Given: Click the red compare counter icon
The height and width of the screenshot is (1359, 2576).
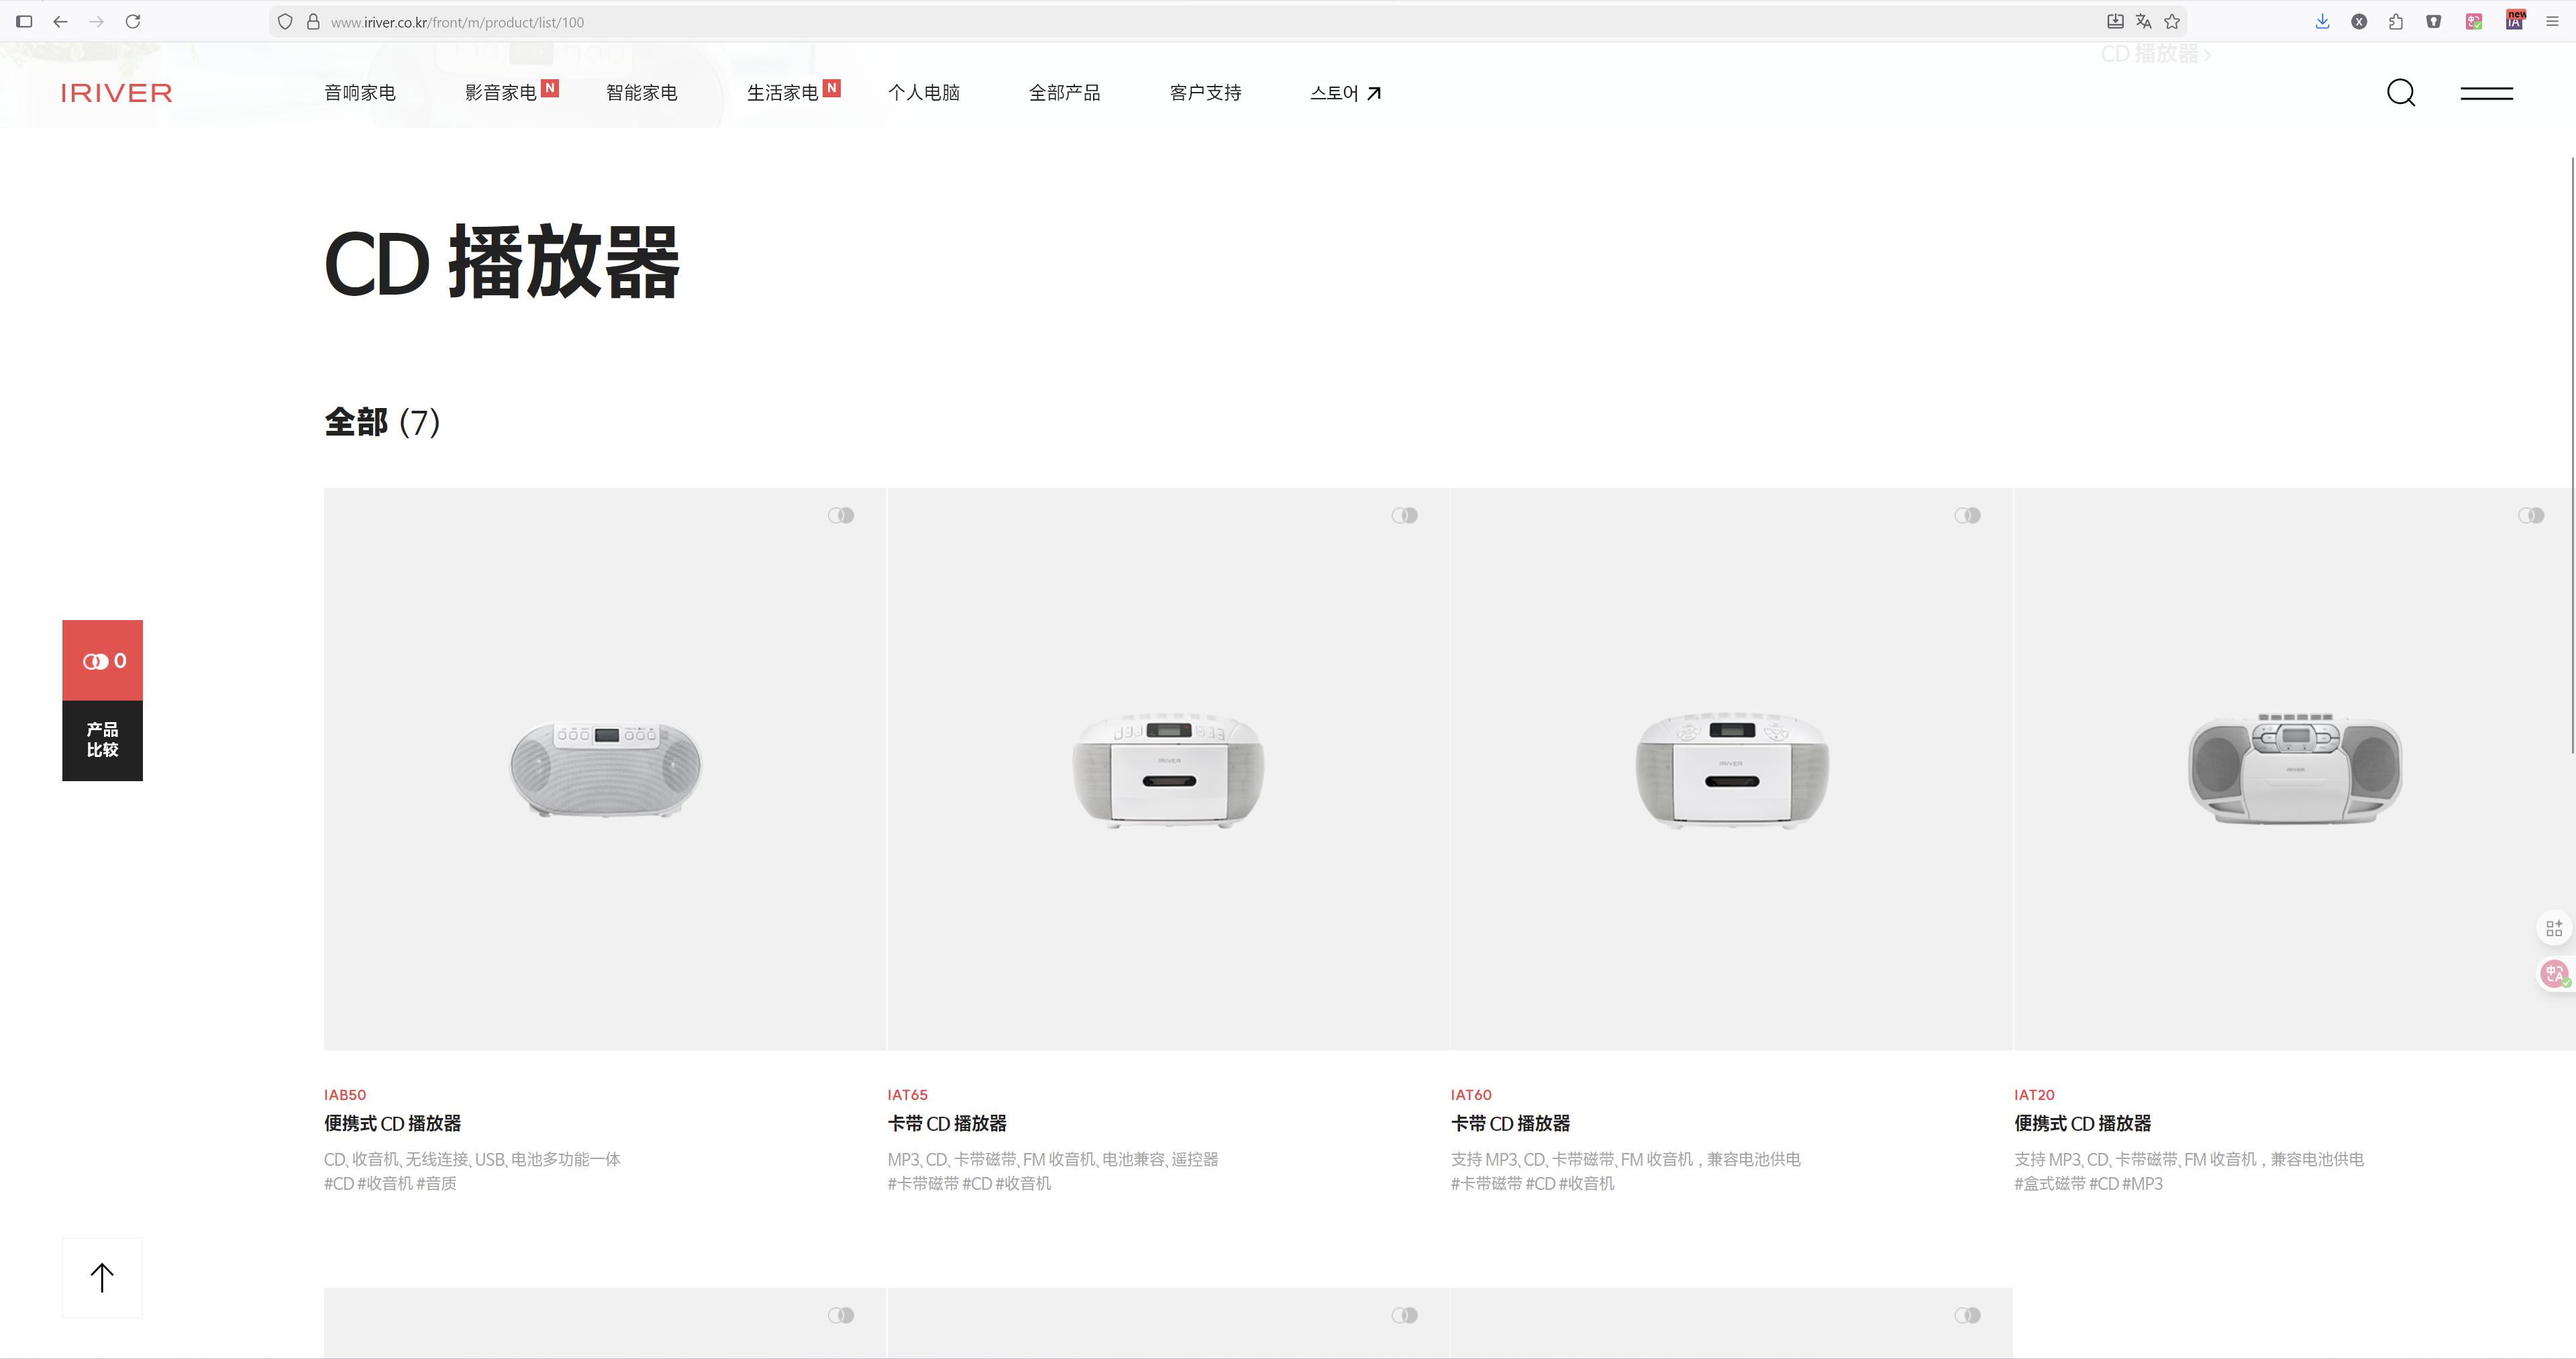Looking at the screenshot, I should (x=103, y=660).
